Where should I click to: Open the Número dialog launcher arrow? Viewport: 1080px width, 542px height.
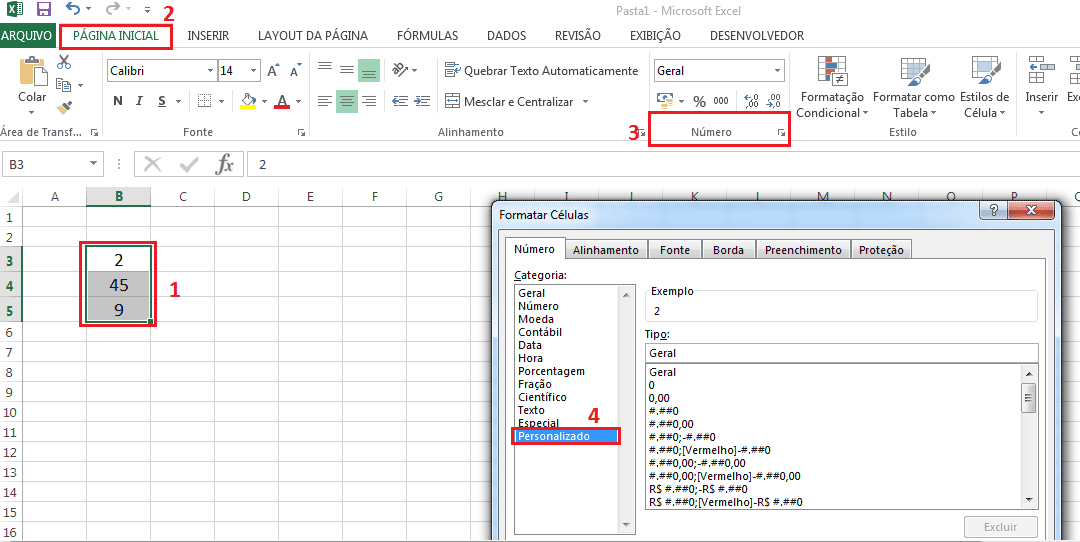[780, 133]
